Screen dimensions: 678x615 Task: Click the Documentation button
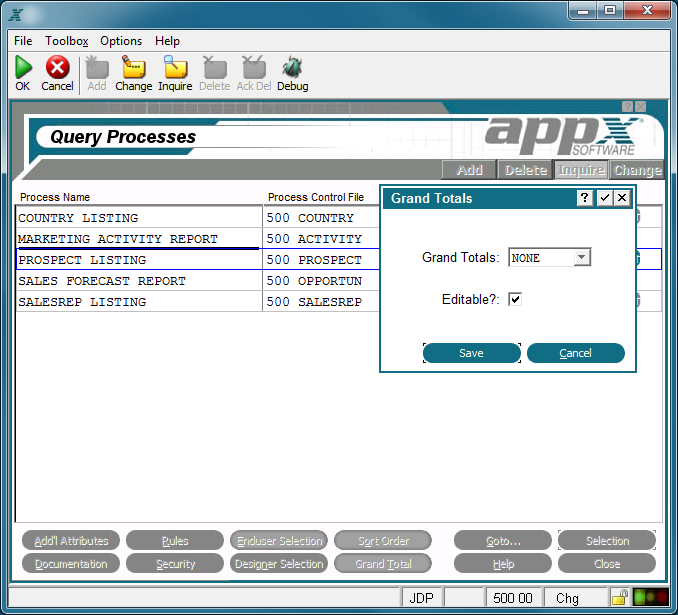point(71,564)
